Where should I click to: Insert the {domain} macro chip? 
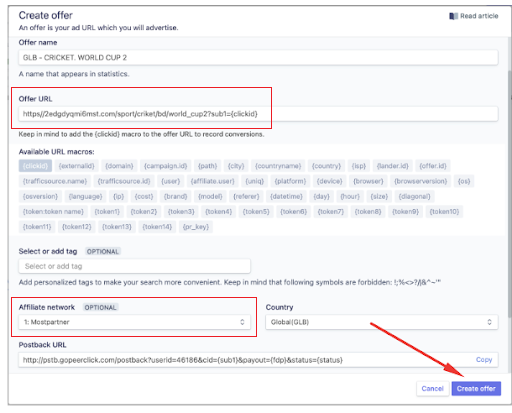[119, 166]
